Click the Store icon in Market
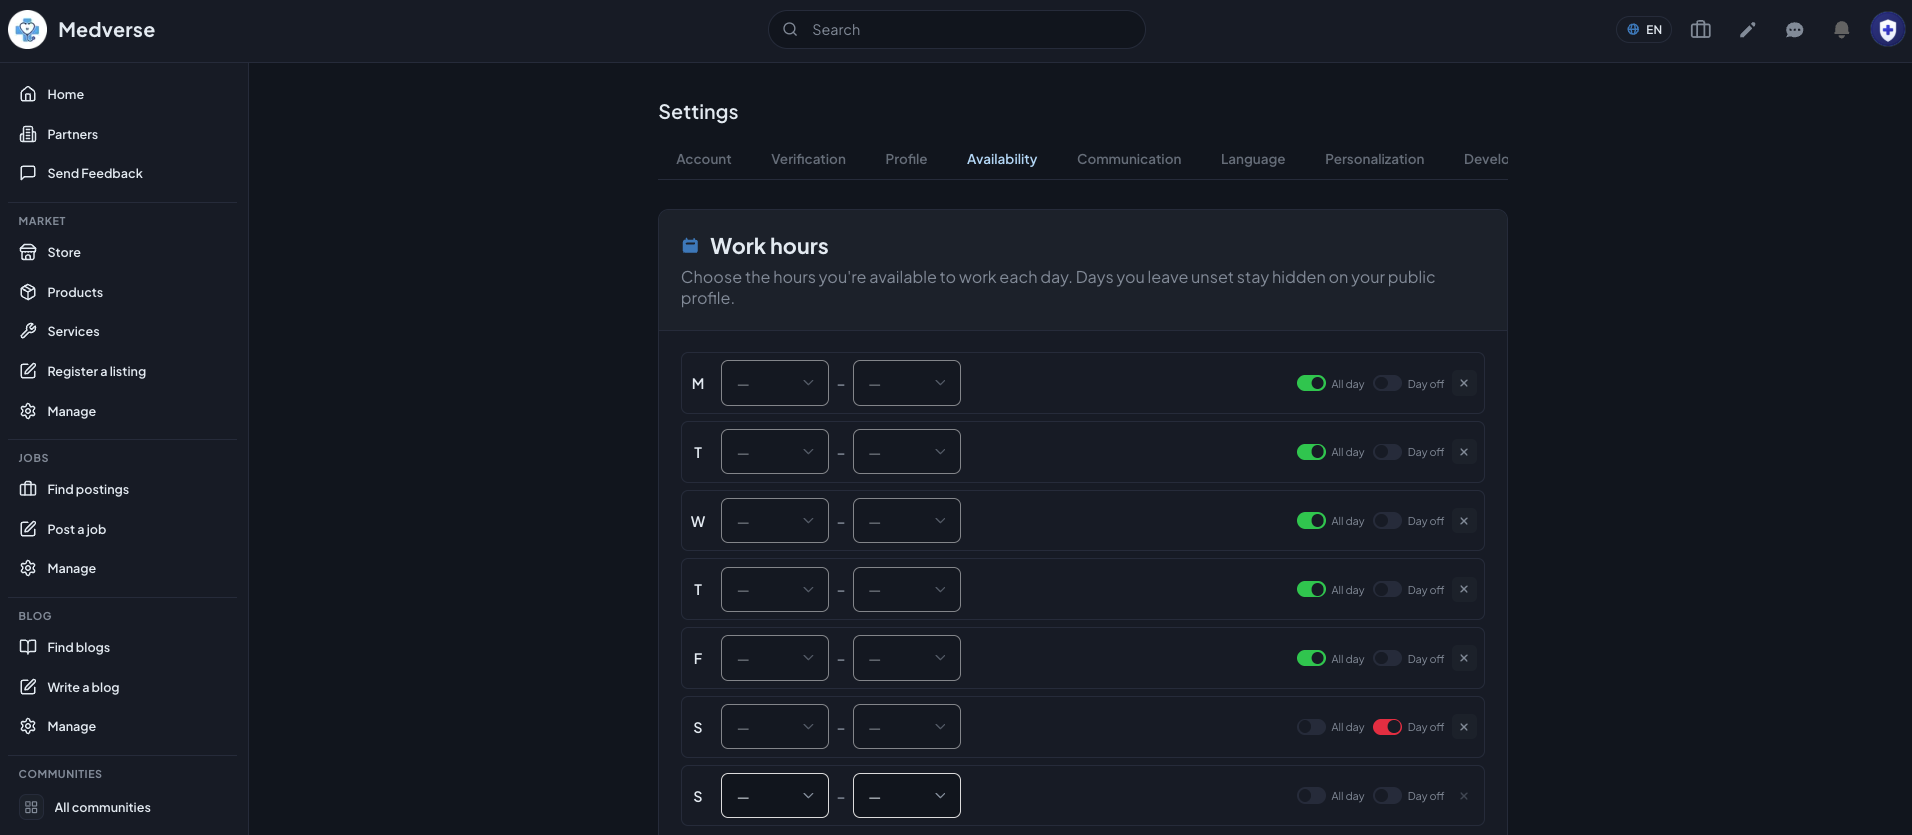The image size is (1912, 835). 28,252
